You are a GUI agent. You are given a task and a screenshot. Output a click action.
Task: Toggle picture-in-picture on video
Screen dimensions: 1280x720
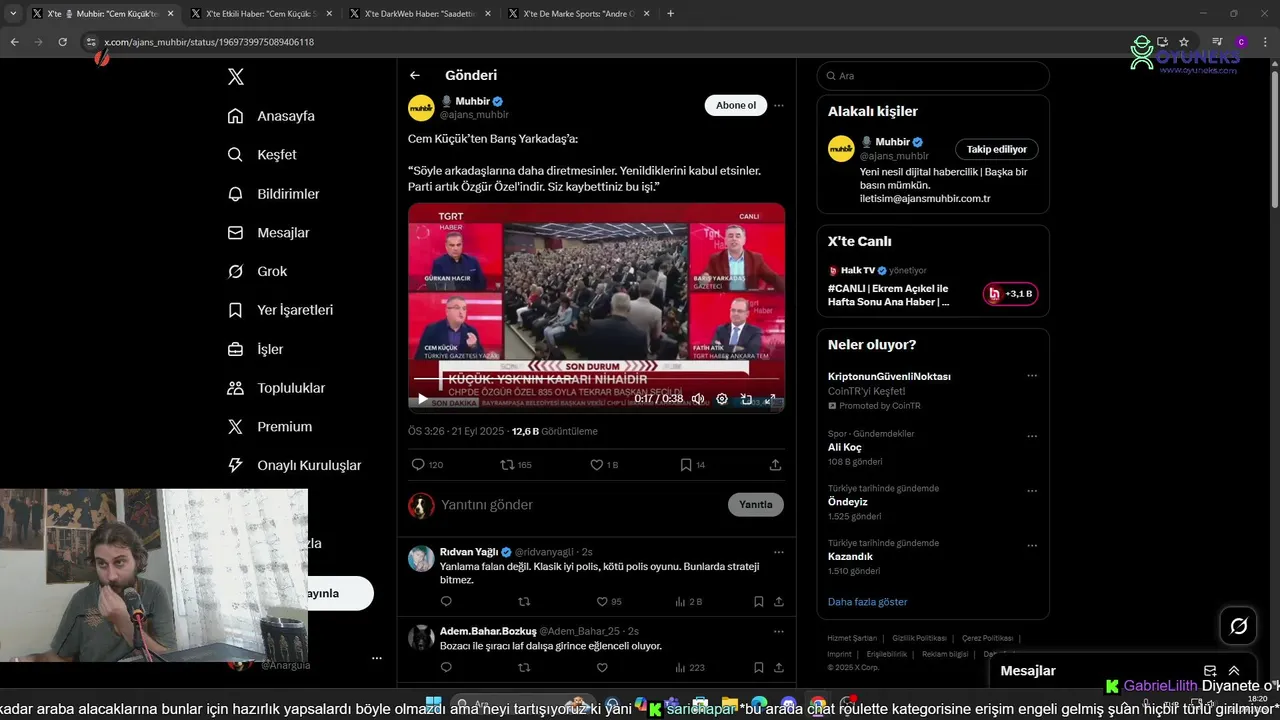[746, 399]
